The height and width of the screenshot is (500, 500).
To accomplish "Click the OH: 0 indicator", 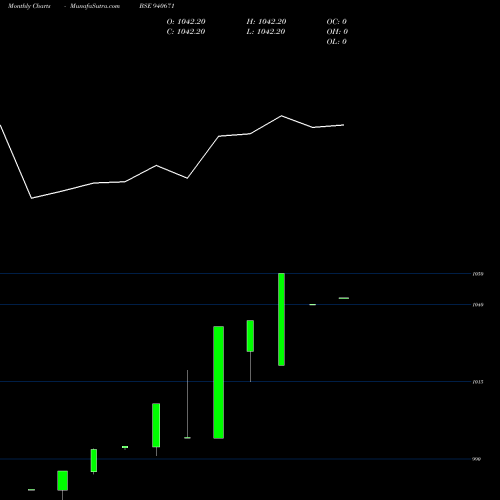I will click(x=337, y=32).
